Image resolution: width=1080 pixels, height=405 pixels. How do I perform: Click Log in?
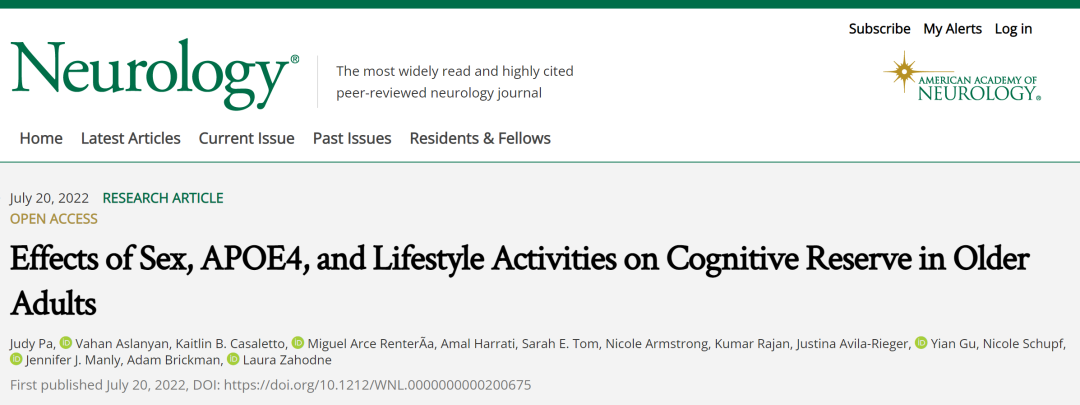click(1013, 29)
